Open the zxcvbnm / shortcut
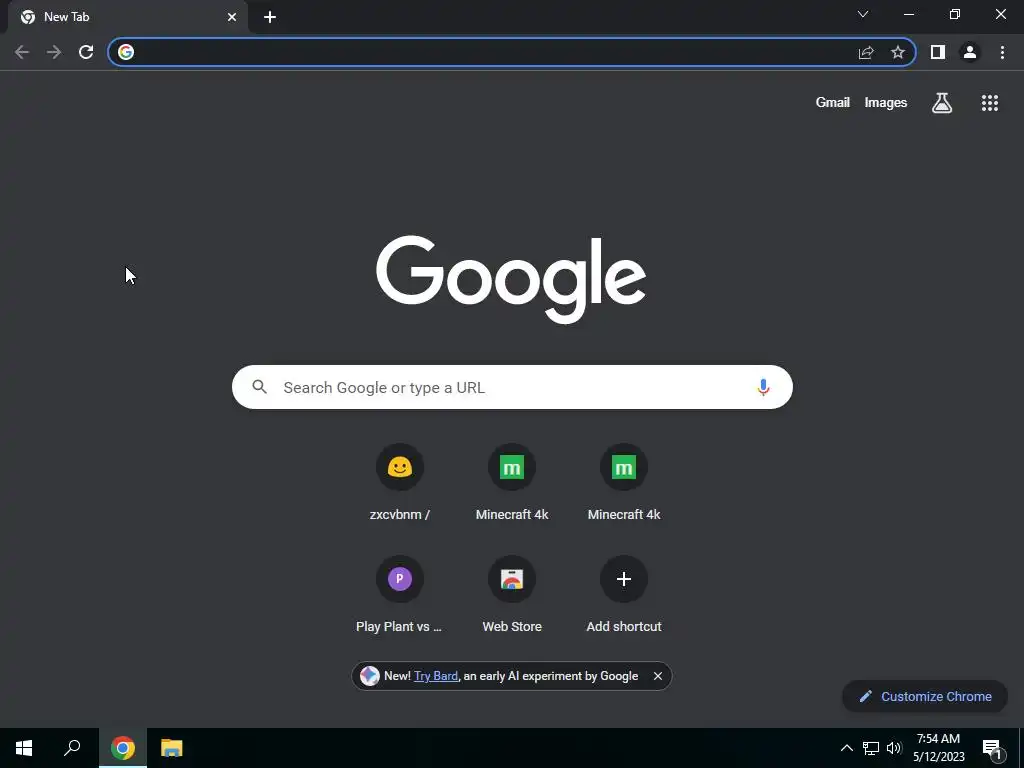The image size is (1024, 768). [400, 484]
